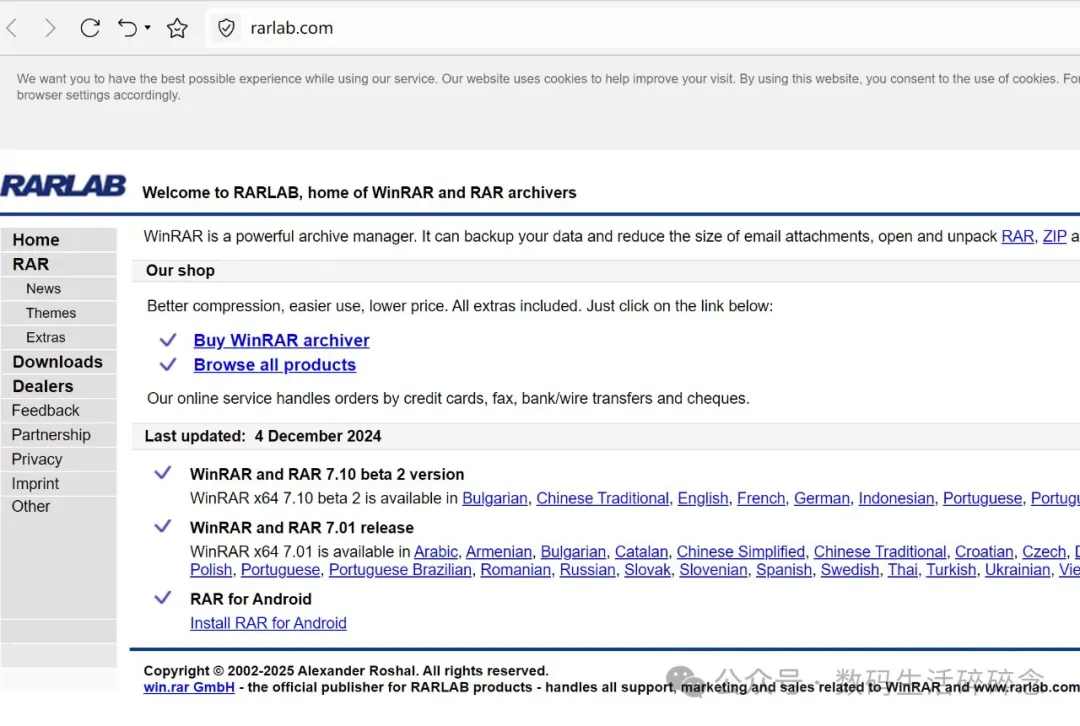
Task: Download 7.10 beta 2 in Indonesian
Action: (896, 499)
